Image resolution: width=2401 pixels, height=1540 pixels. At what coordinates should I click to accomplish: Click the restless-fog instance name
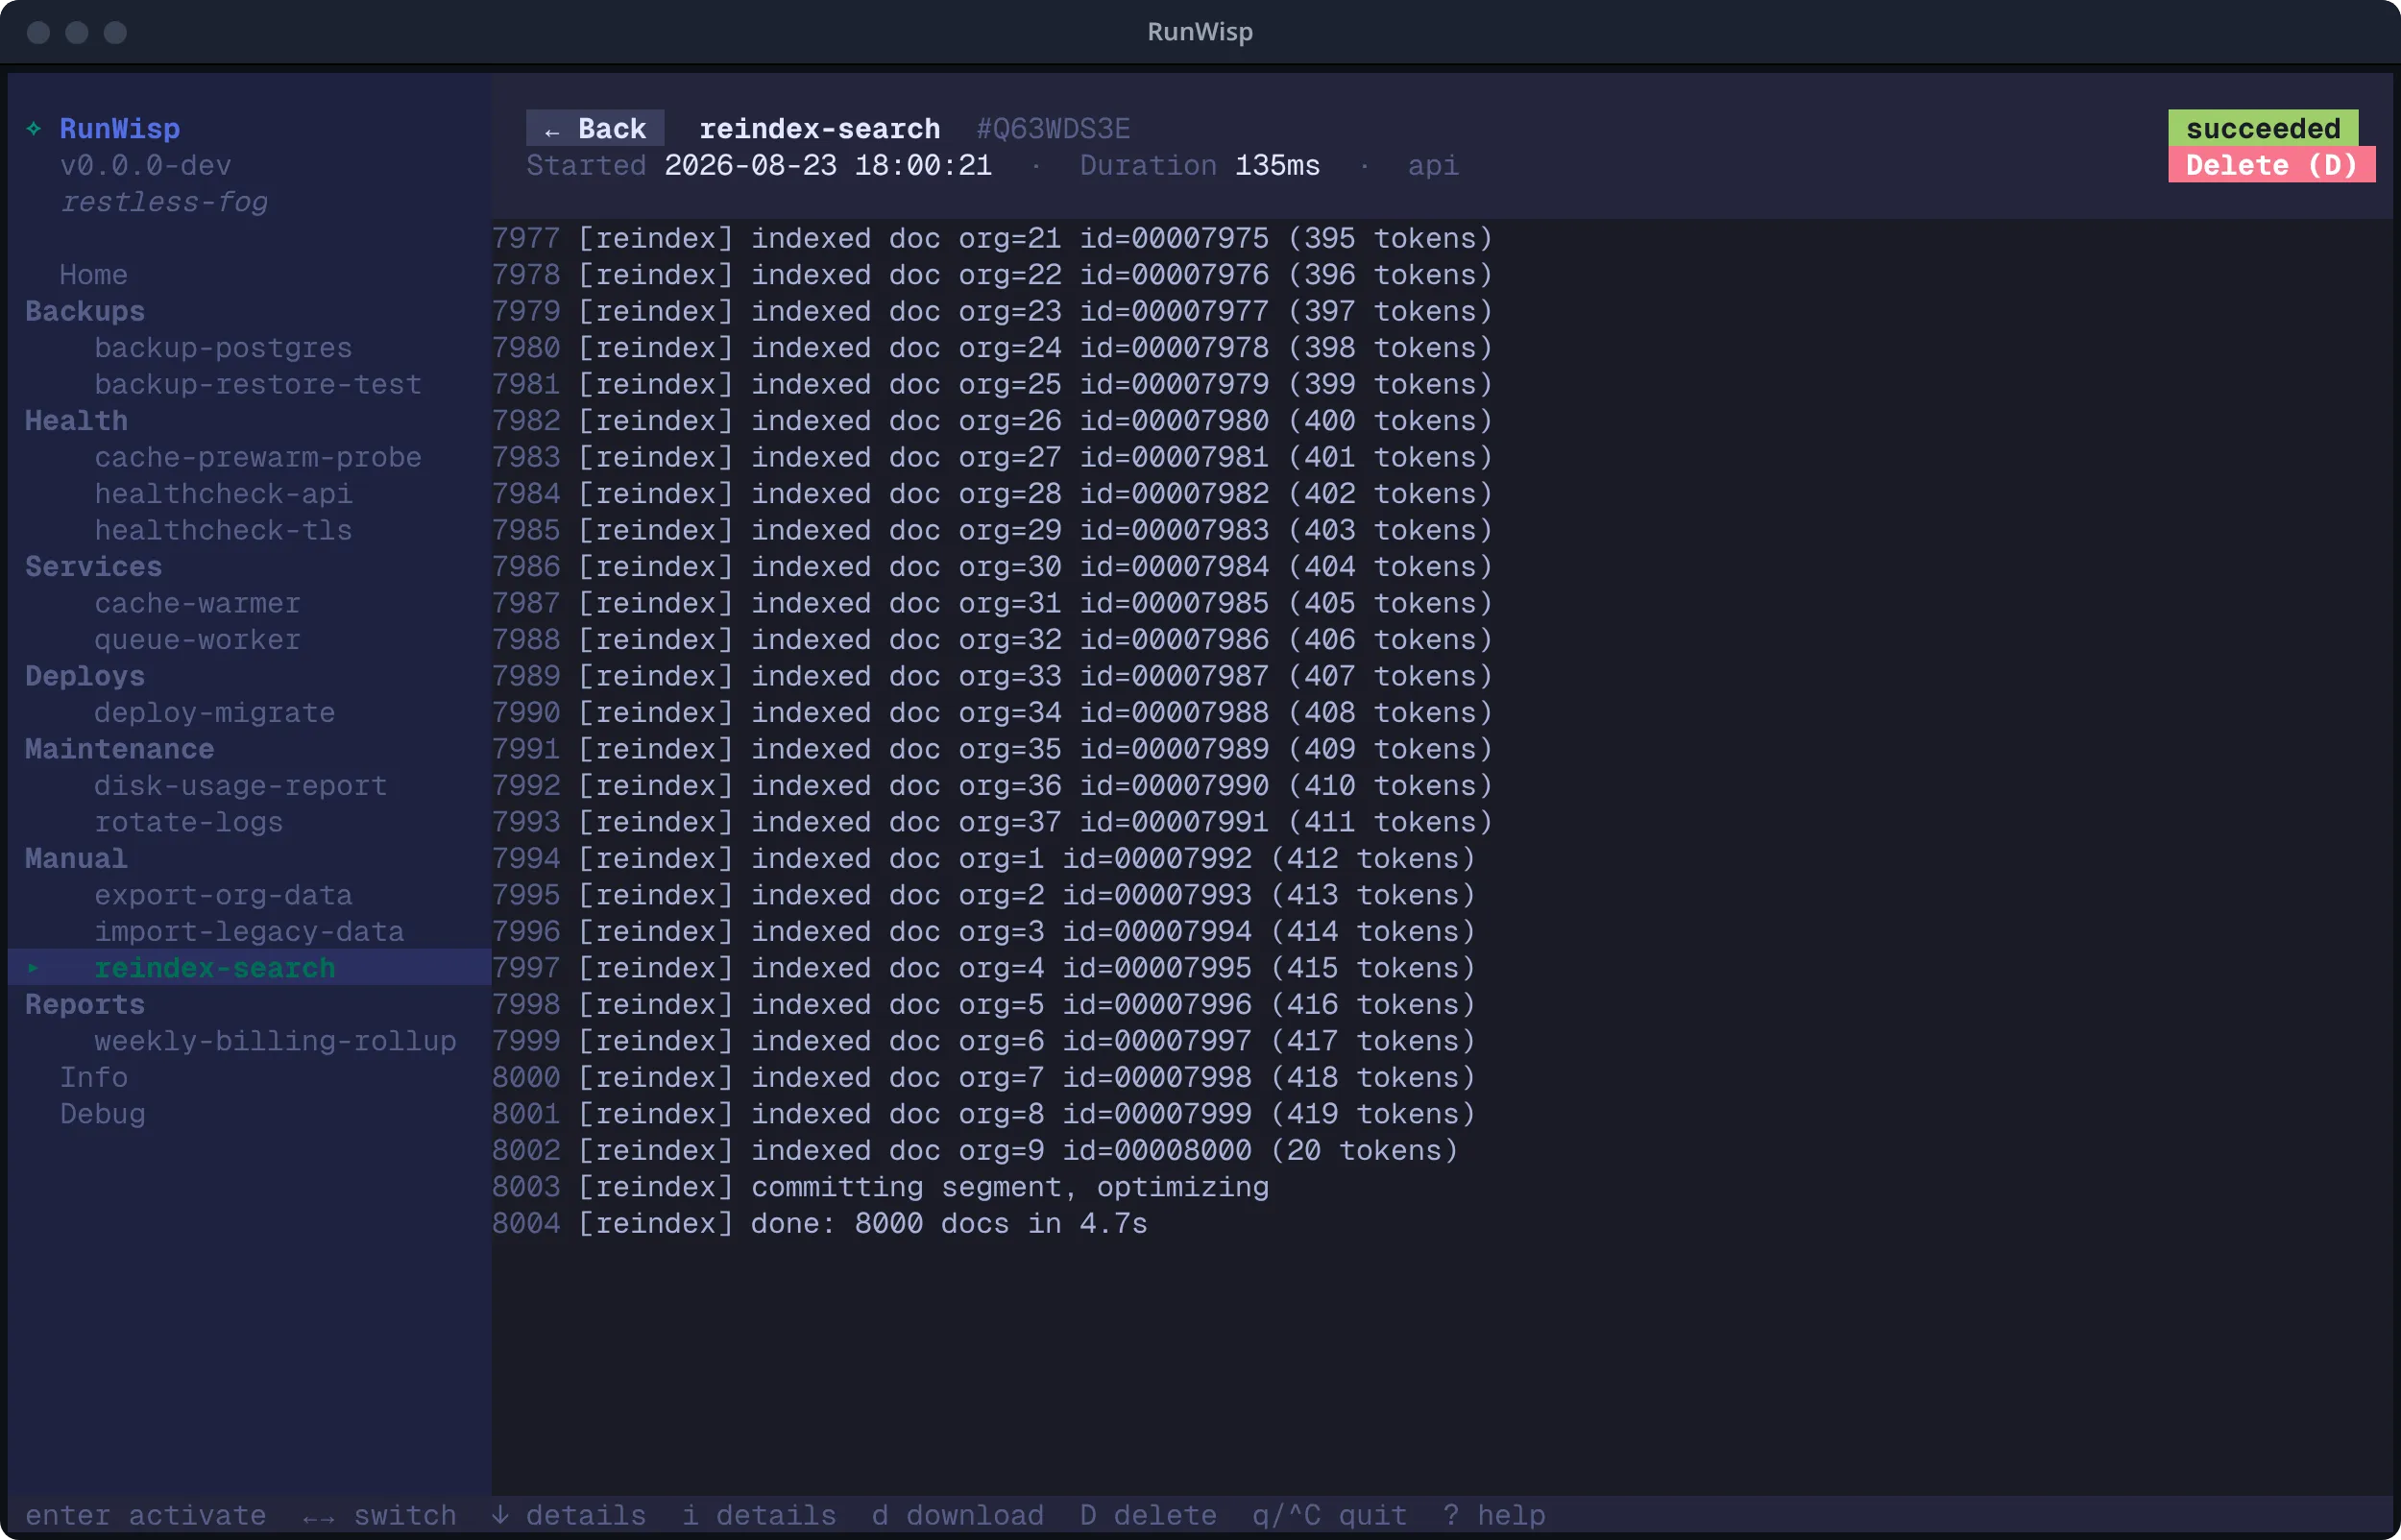point(163,201)
